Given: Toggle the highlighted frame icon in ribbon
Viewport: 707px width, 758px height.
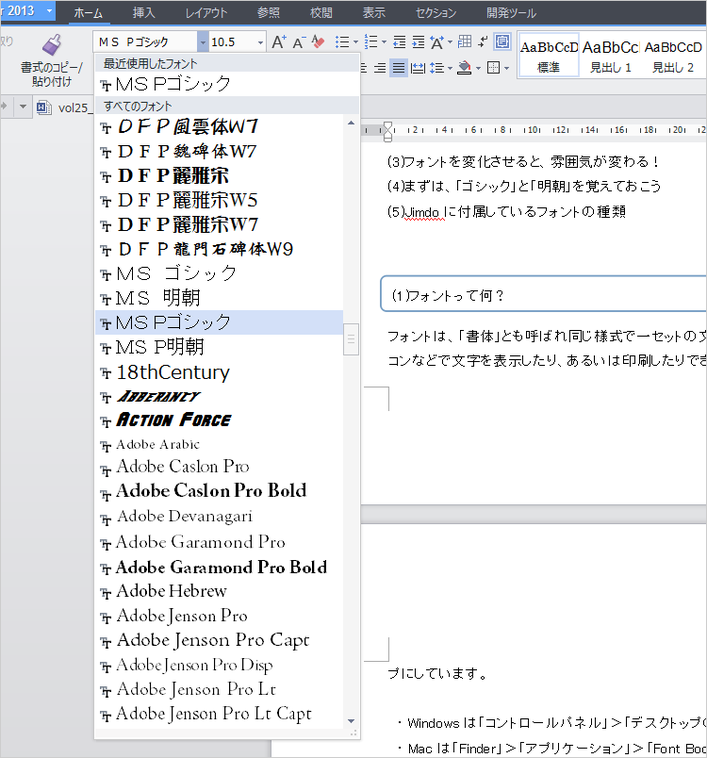Looking at the screenshot, I should click(x=503, y=42).
